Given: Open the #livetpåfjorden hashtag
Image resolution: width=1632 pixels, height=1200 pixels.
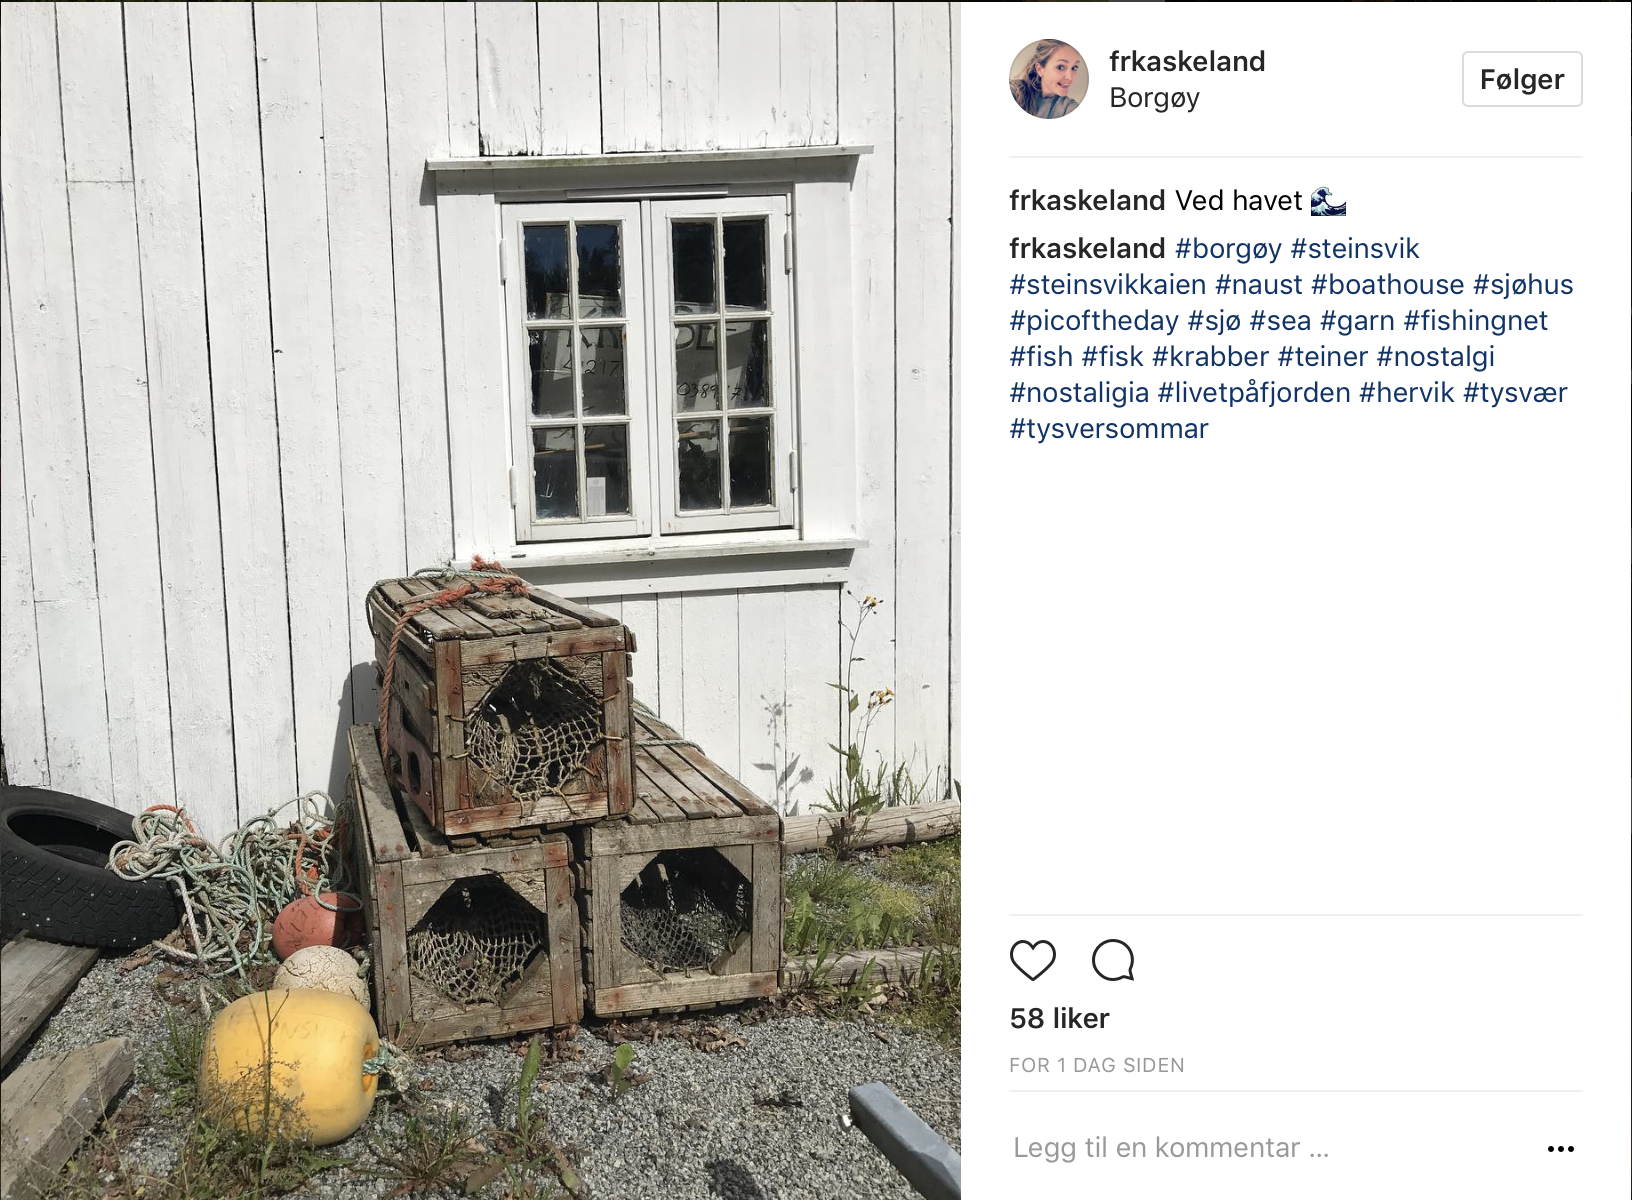Looking at the screenshot, I should (x=1254, y=393).
